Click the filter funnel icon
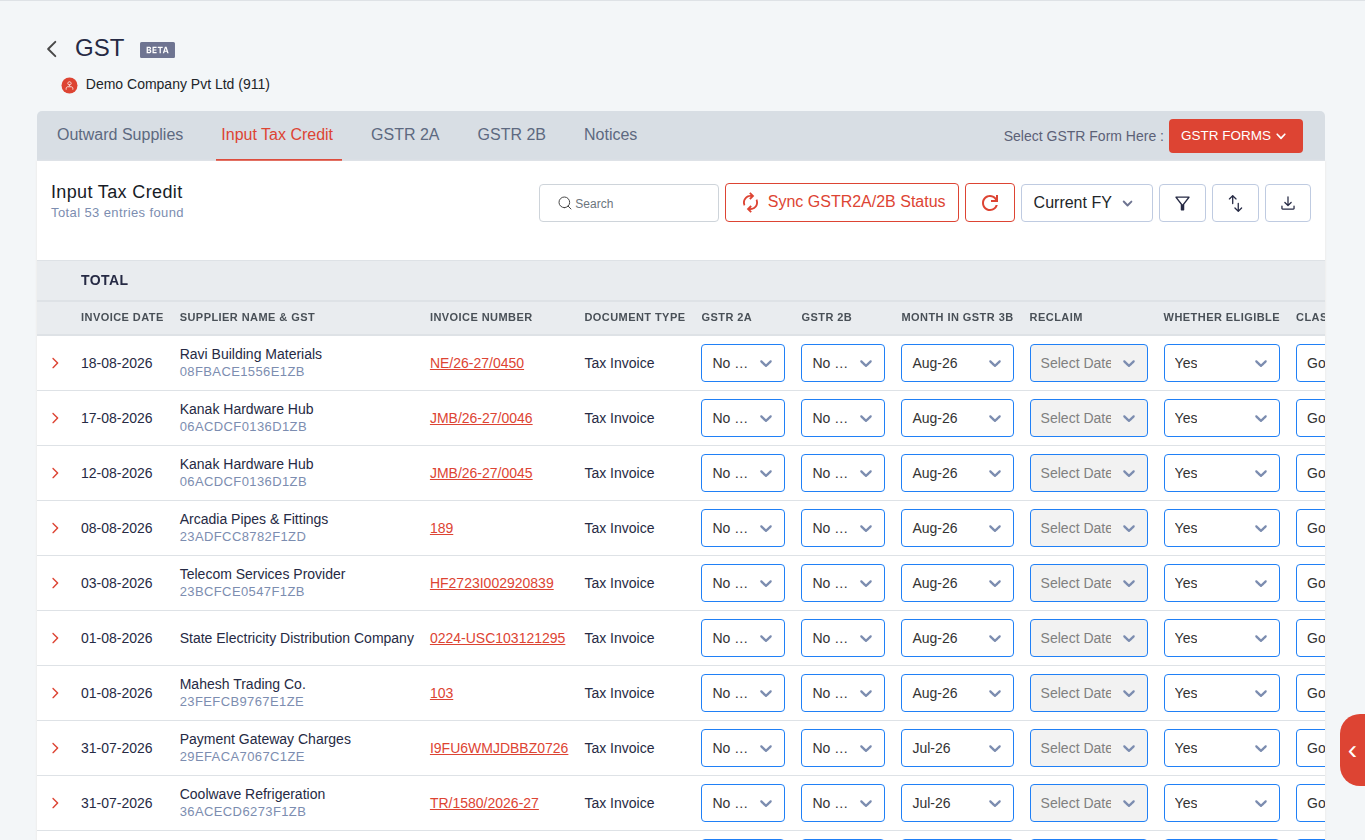 [x=1182, y=203]
